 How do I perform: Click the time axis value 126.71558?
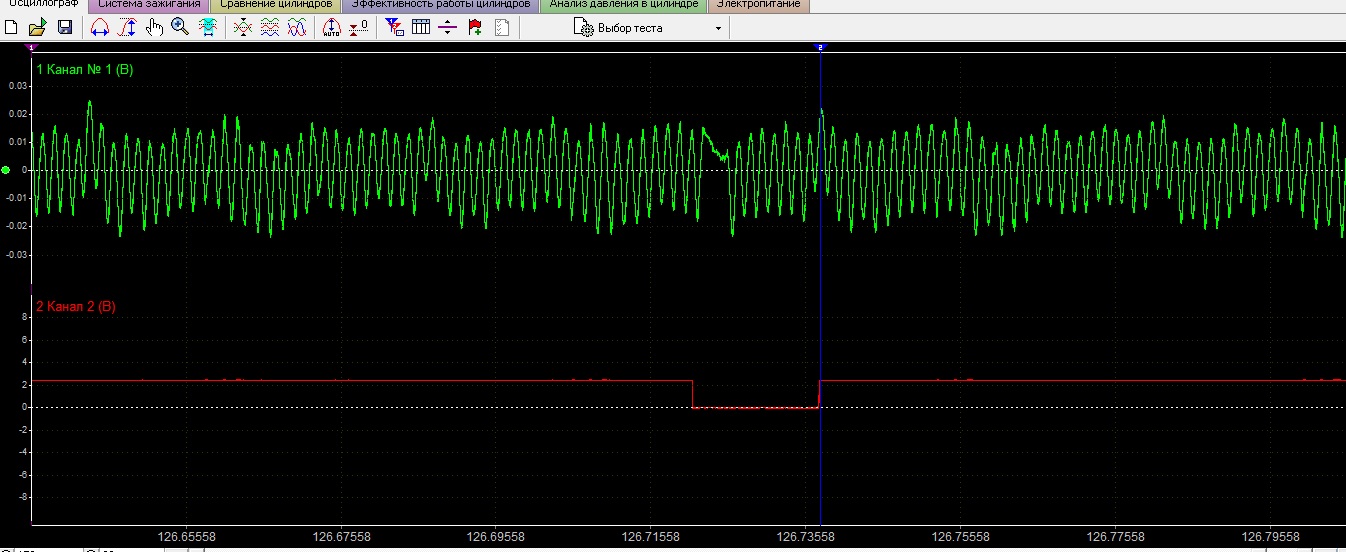click(650, 536)
